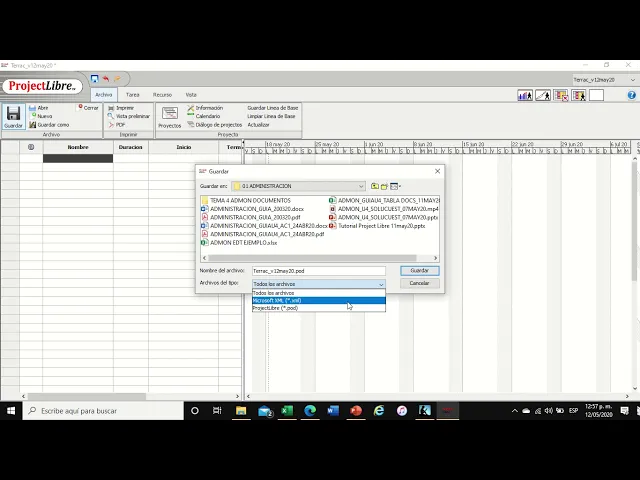
Task: Click the quick-access redo arrow
Action: coord(118,78)
